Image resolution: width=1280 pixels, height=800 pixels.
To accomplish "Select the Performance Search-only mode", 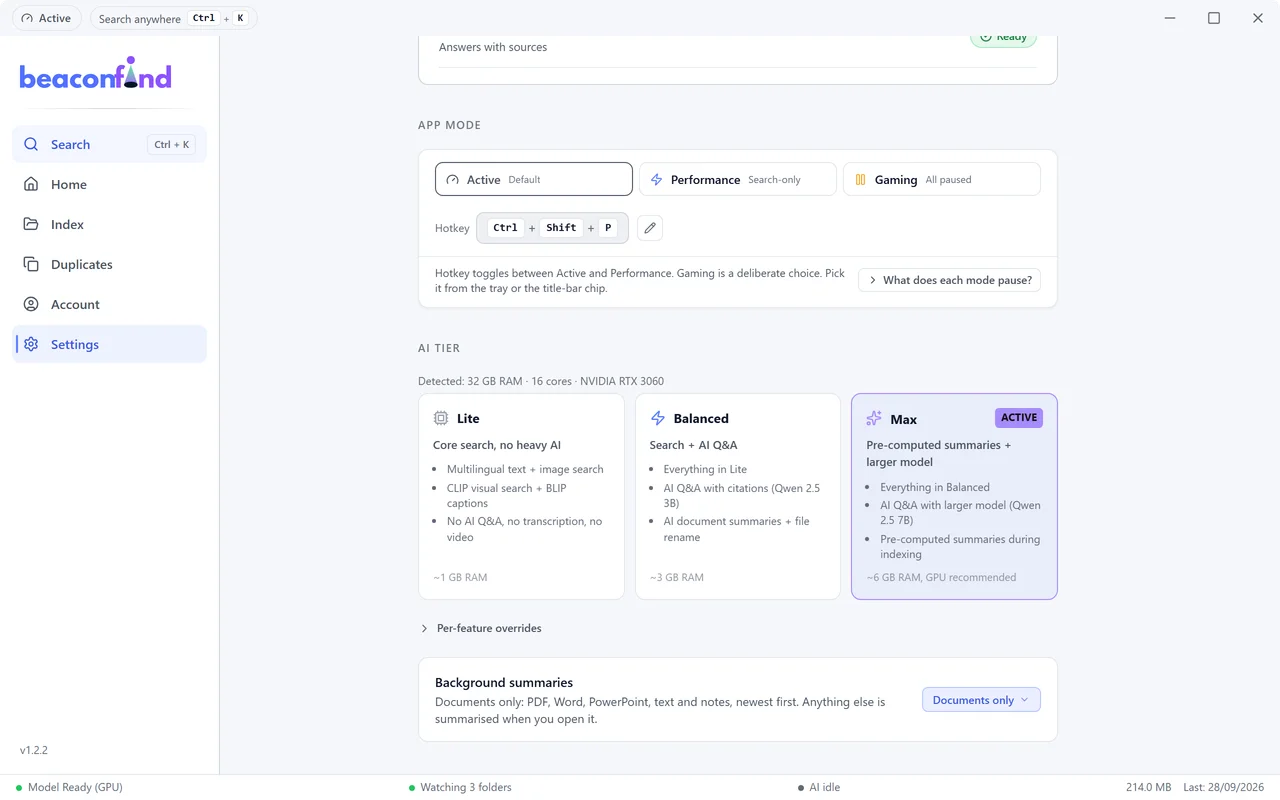I will coord(738,180).
